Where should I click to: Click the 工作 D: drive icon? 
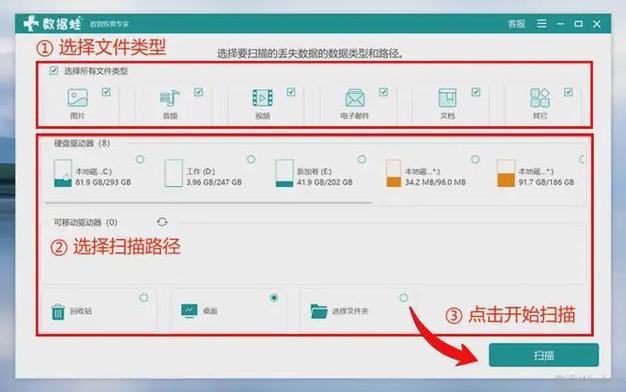point(173,173)
